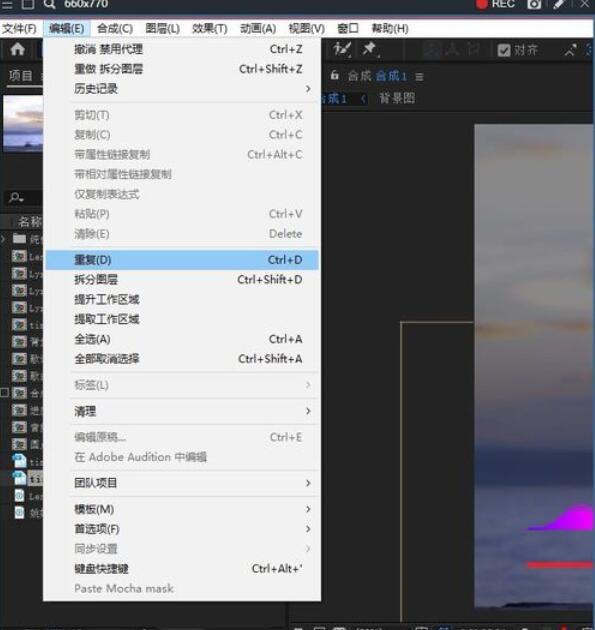Click the 名称 column header in project panel

[x=29, y=221]
